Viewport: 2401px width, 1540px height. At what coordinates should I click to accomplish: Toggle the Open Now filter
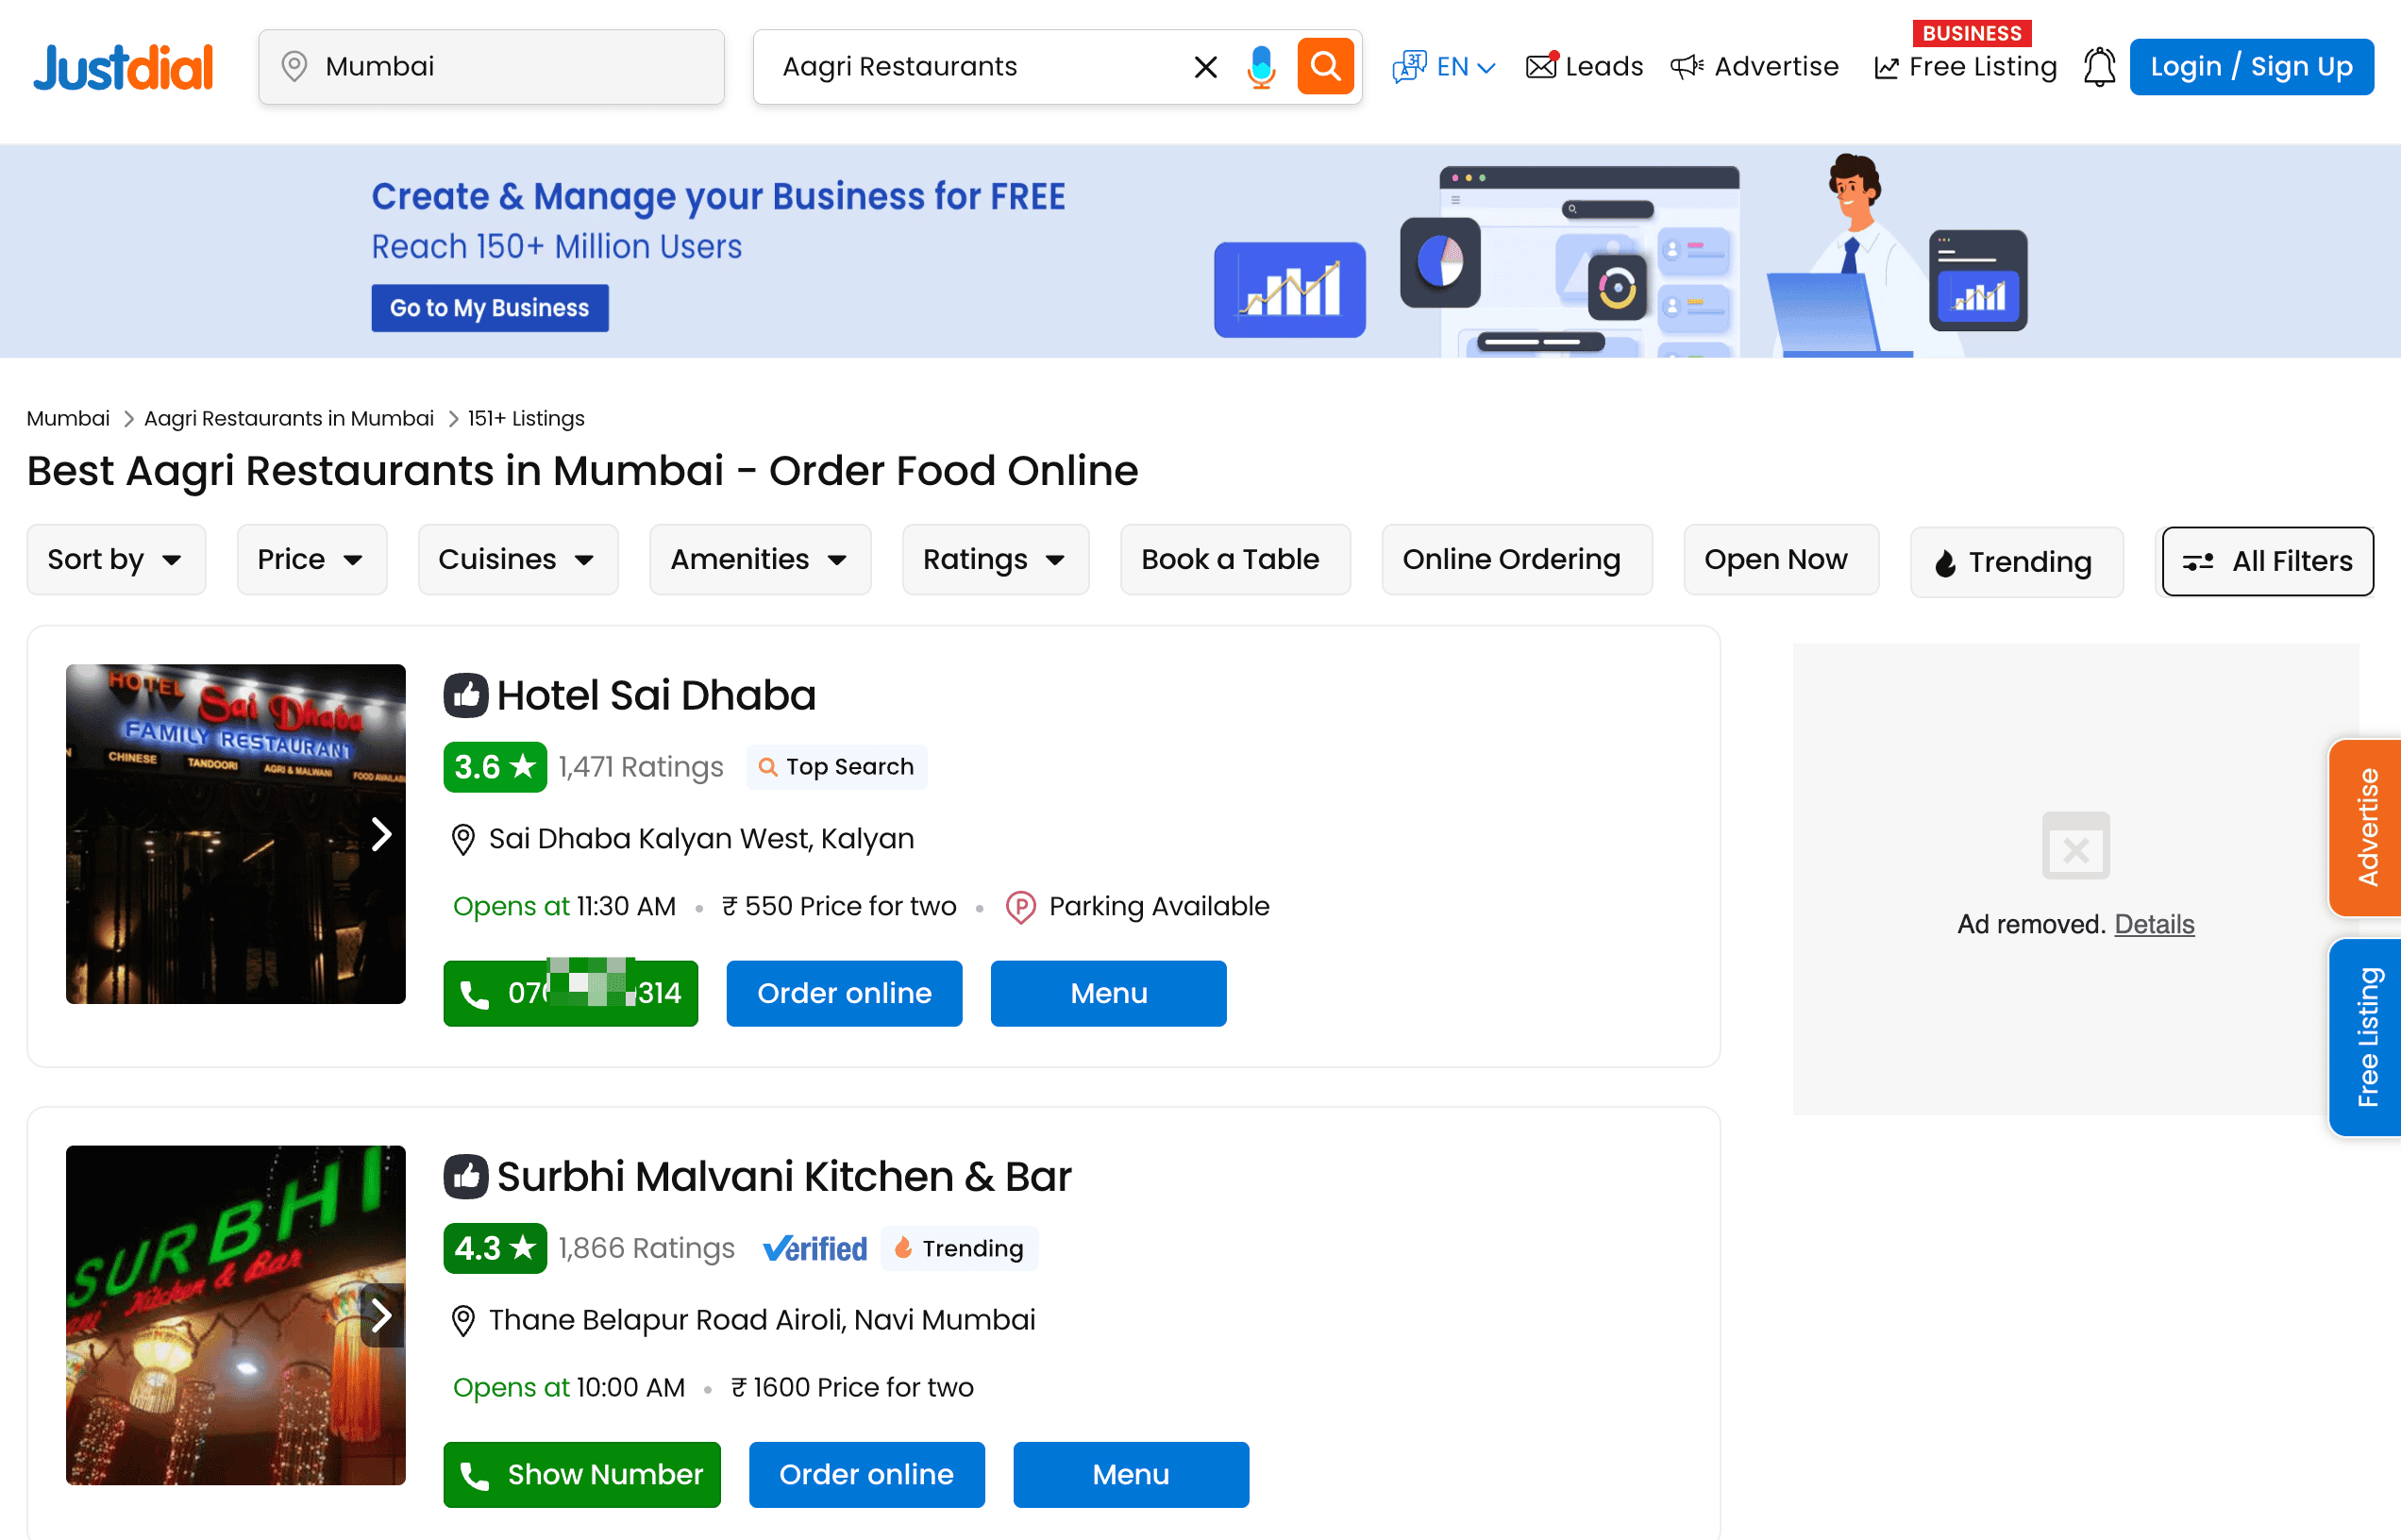point(1780,559)
